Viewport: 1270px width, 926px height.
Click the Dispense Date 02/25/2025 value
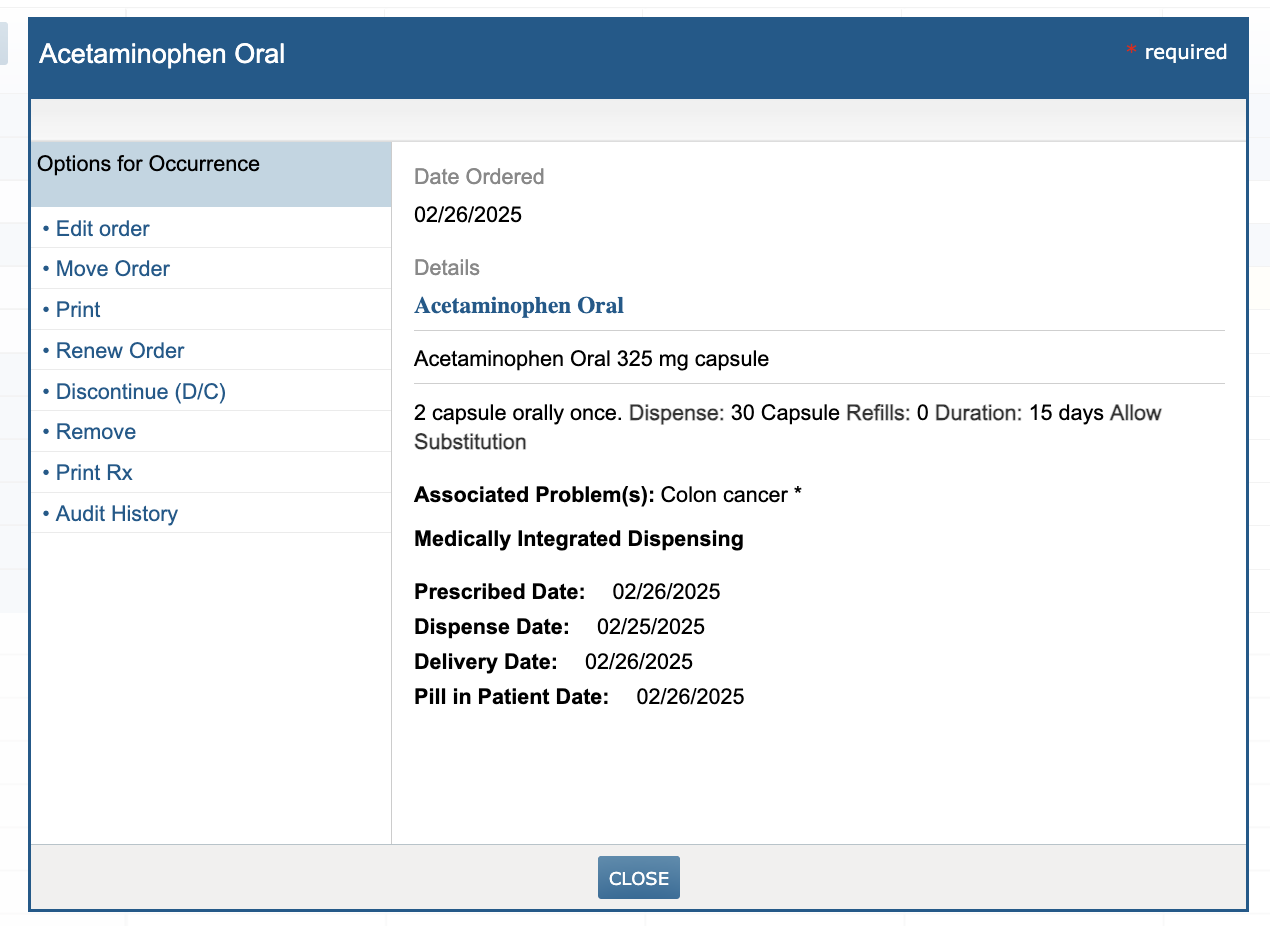650,627
